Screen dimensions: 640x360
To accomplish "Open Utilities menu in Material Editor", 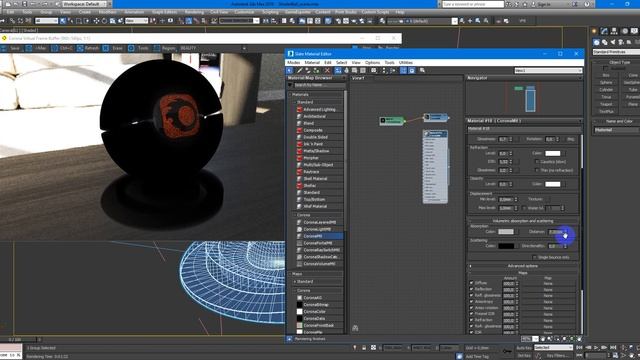I will [405, 62].
